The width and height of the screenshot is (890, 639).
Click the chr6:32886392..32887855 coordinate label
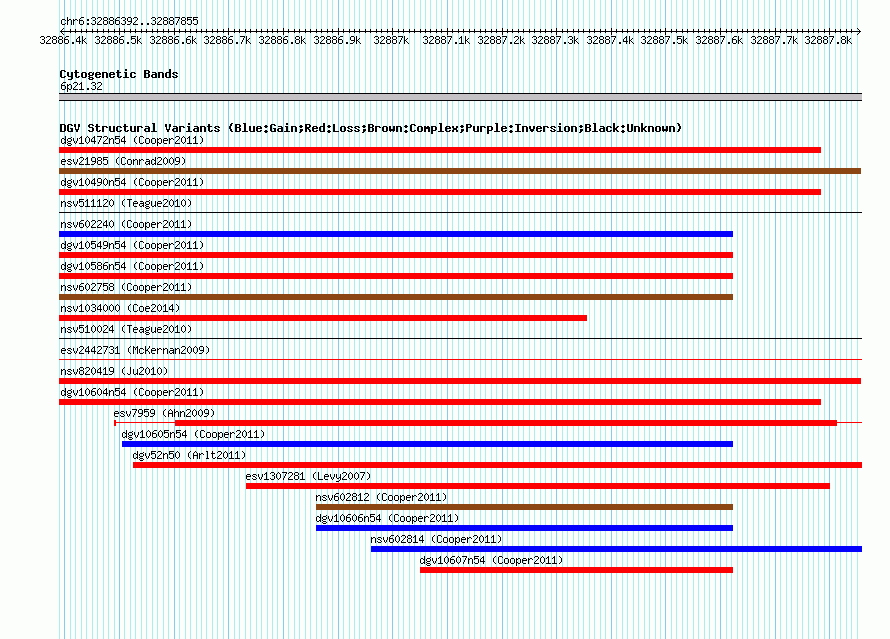[x=129, y=22]
